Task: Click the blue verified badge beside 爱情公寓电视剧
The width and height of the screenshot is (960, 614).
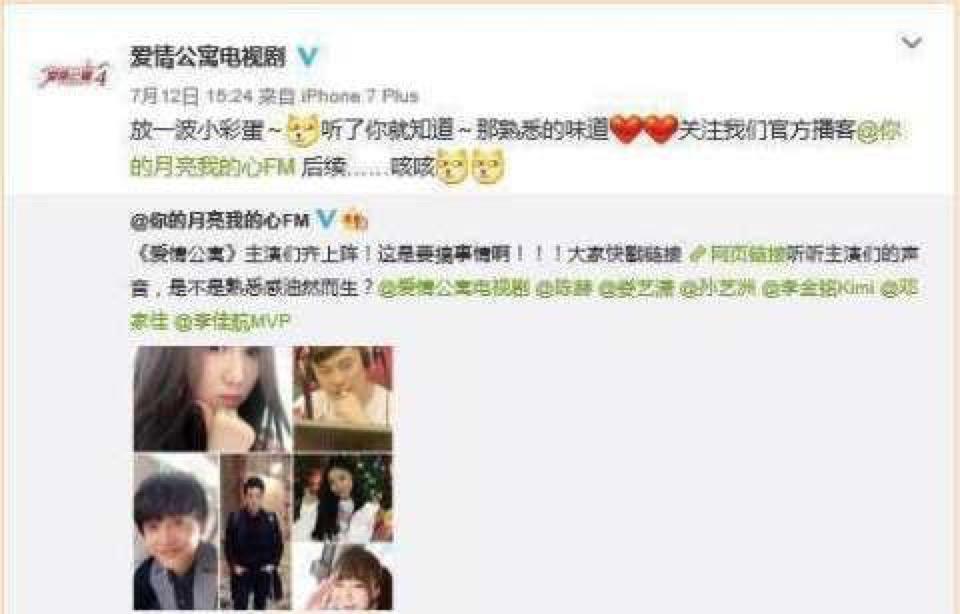Action: [x=308, y=57]
